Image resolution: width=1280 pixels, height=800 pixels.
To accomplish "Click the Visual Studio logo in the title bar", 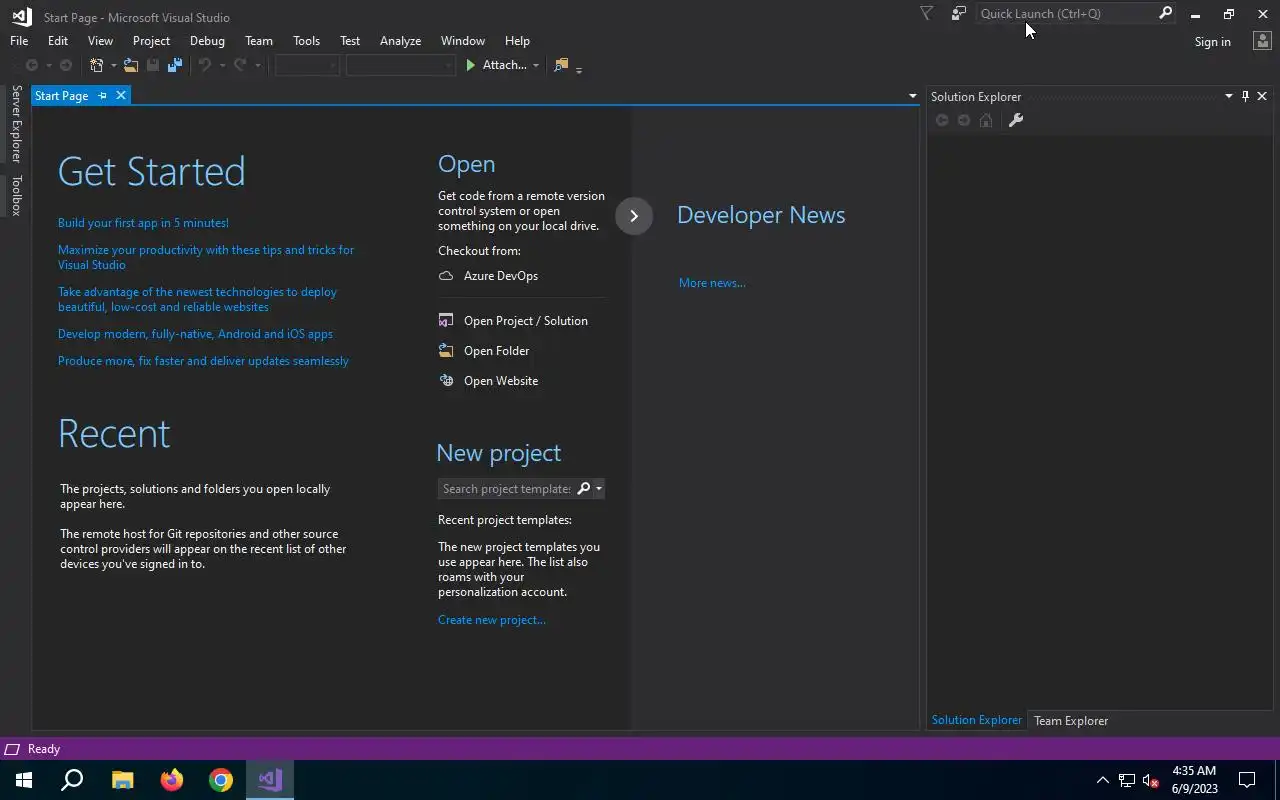I will (x=21, y=16).
